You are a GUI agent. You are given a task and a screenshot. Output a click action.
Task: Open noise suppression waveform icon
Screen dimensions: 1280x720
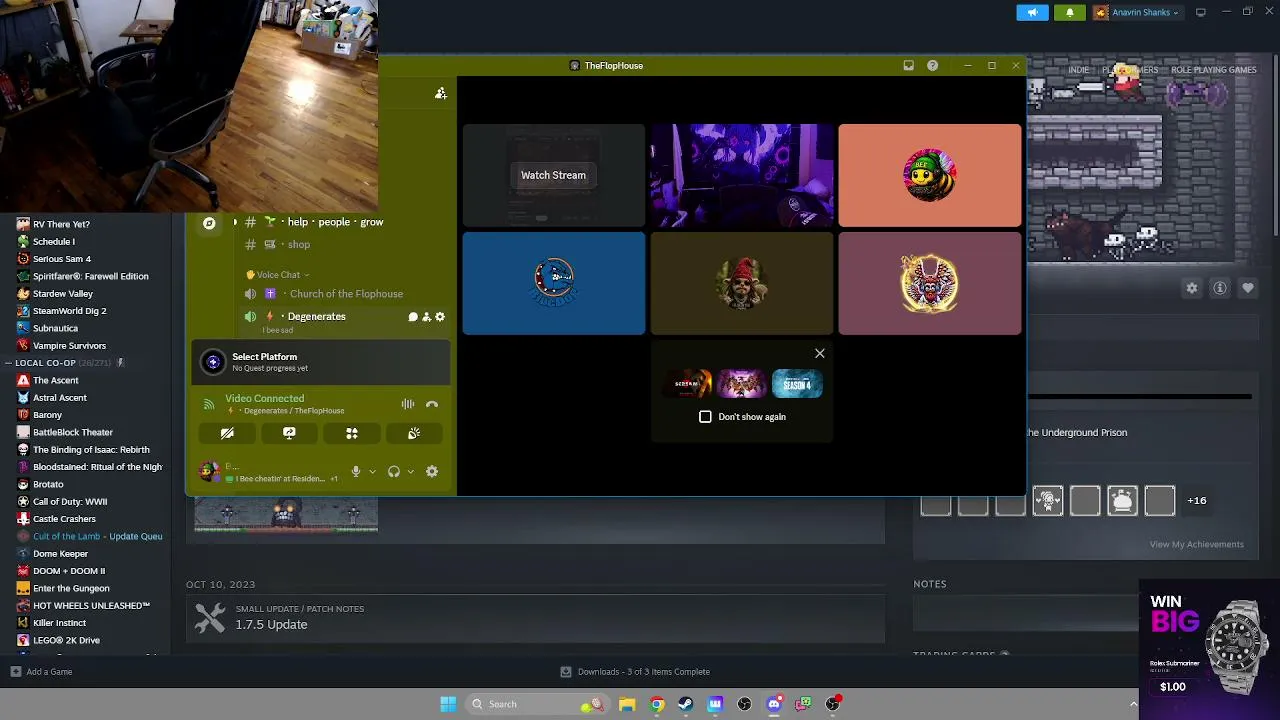[408, 404]
